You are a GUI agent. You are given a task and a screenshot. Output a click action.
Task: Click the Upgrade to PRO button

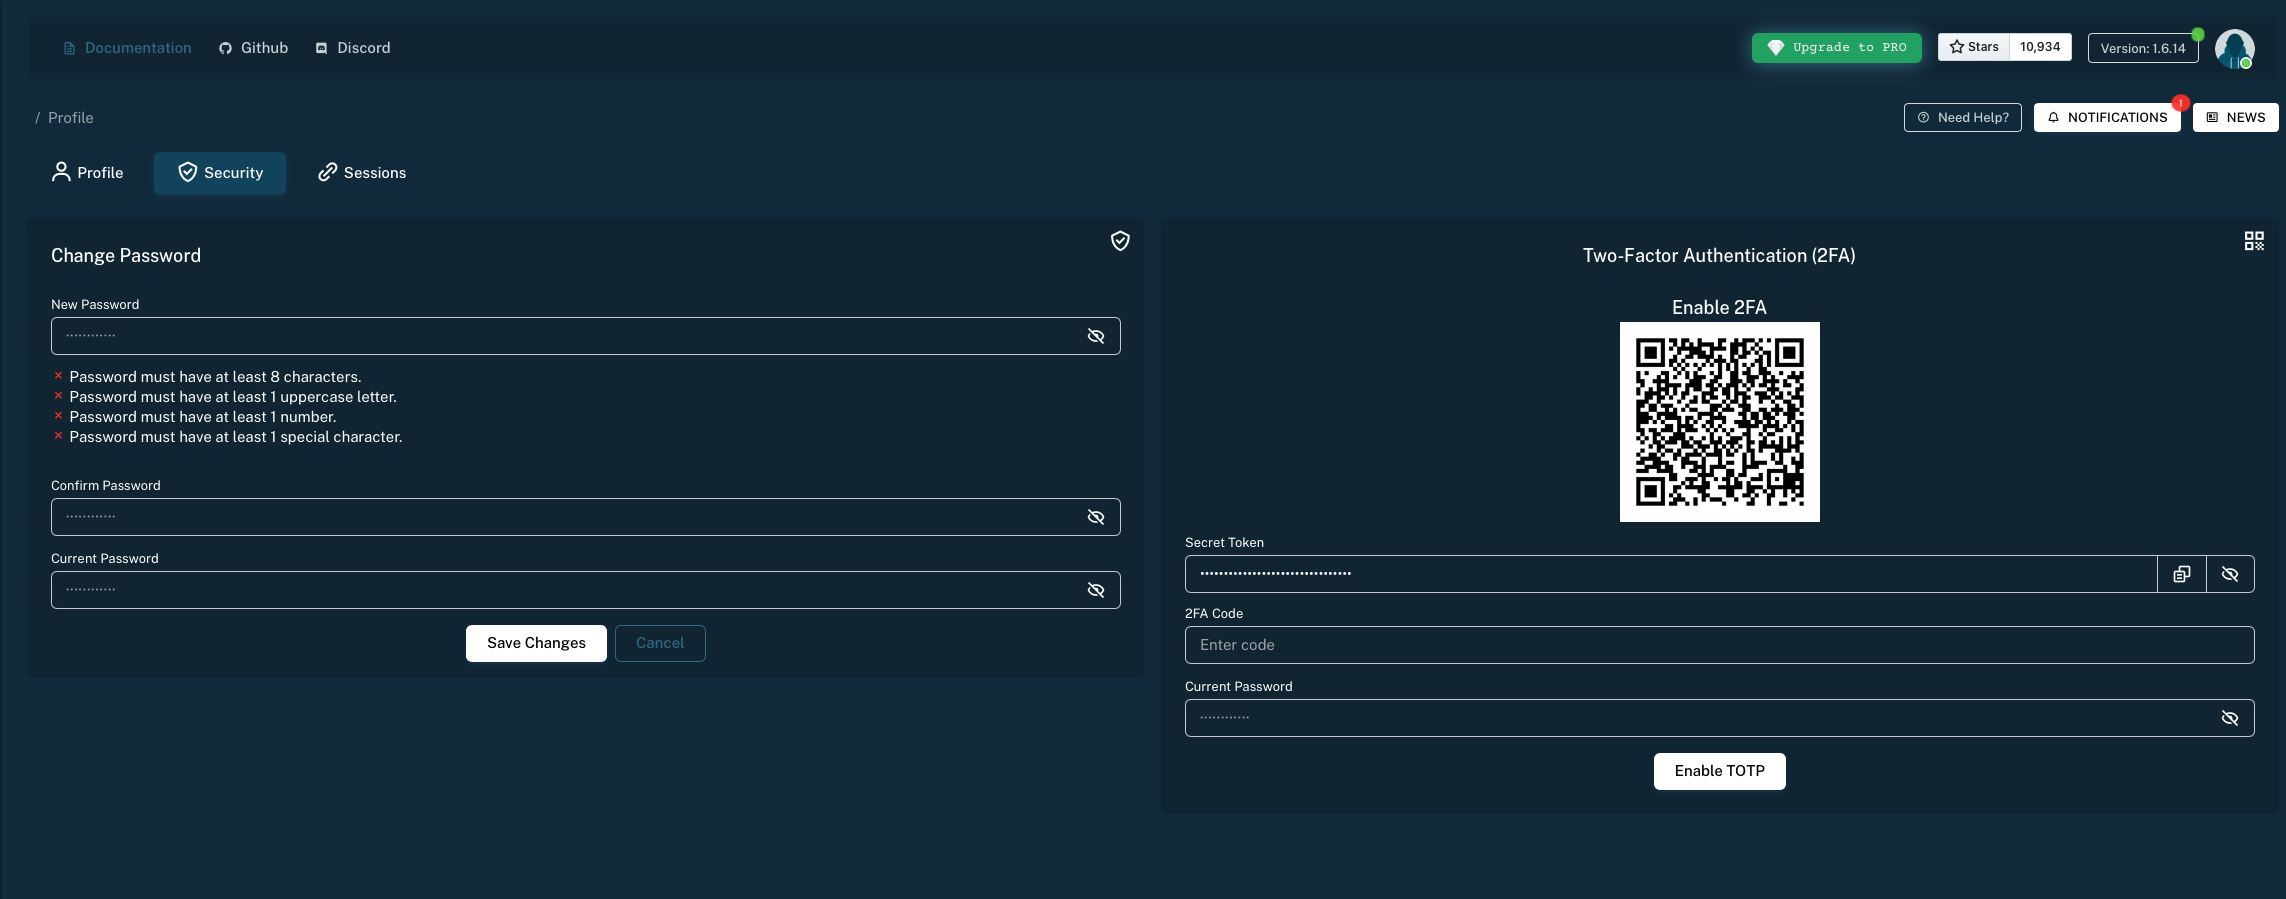coord(1837,48)
